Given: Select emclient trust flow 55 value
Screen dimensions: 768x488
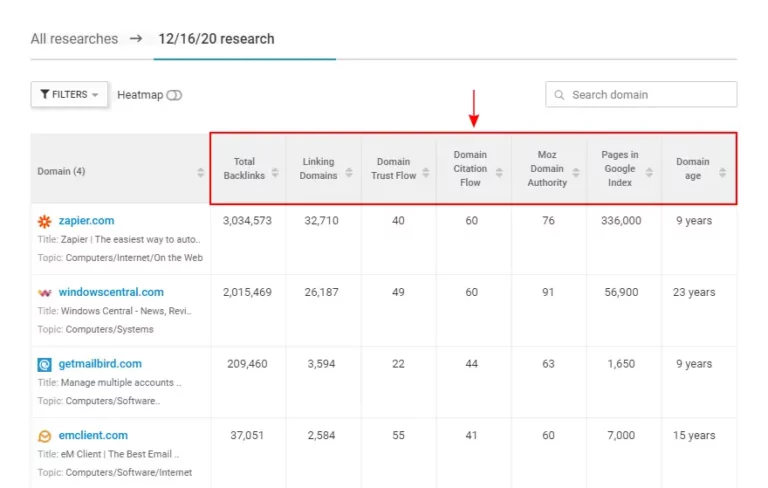Looking at the screenshot, I should pyautogui.click(x=398, y=435).
